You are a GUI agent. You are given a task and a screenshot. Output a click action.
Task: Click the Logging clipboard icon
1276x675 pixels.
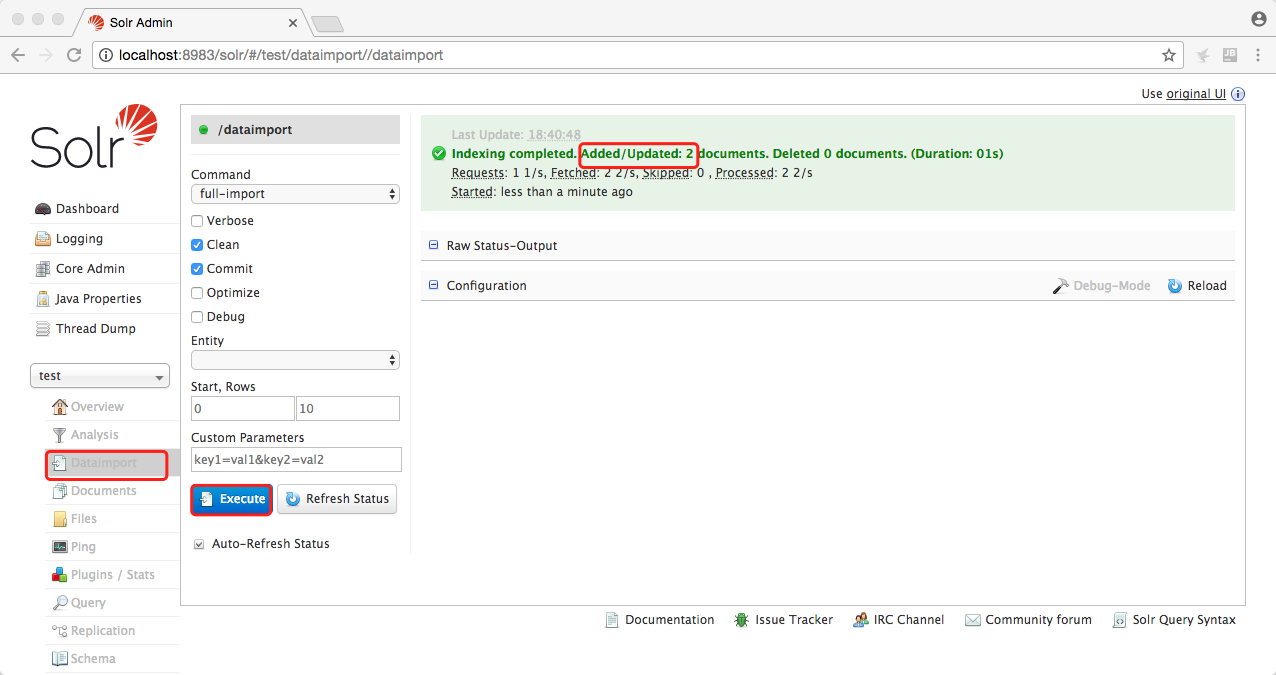[43, 239]
